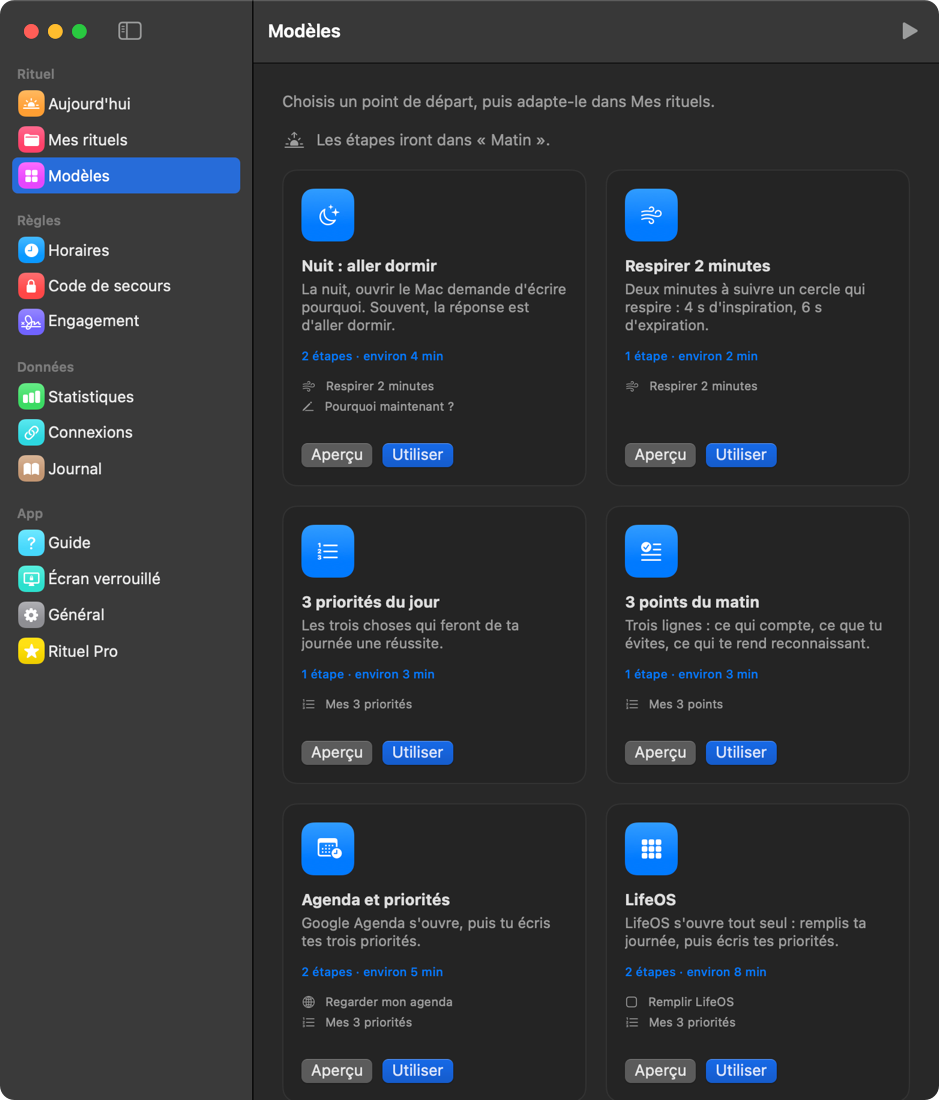
Task: Click the Connexions link icon
Action: 31,433
